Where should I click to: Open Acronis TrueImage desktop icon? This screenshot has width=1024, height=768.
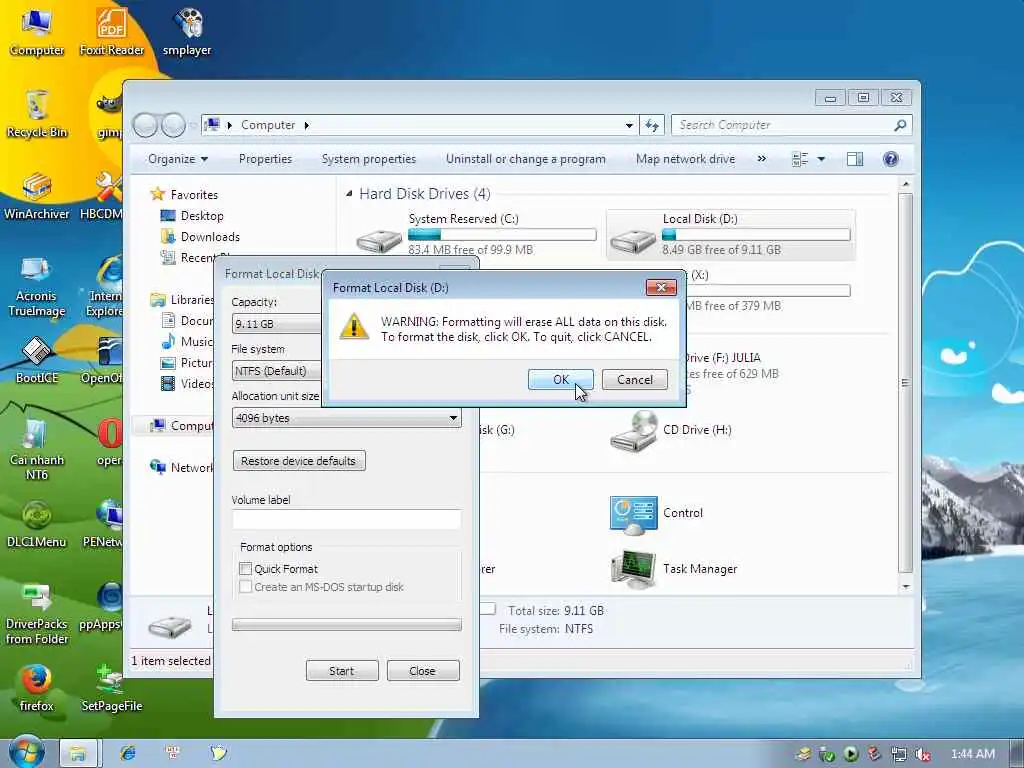37,286
